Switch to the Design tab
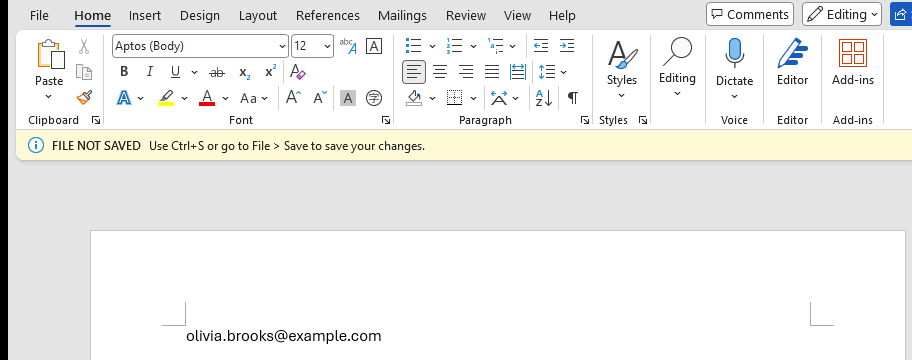 (x=200, y=15)
